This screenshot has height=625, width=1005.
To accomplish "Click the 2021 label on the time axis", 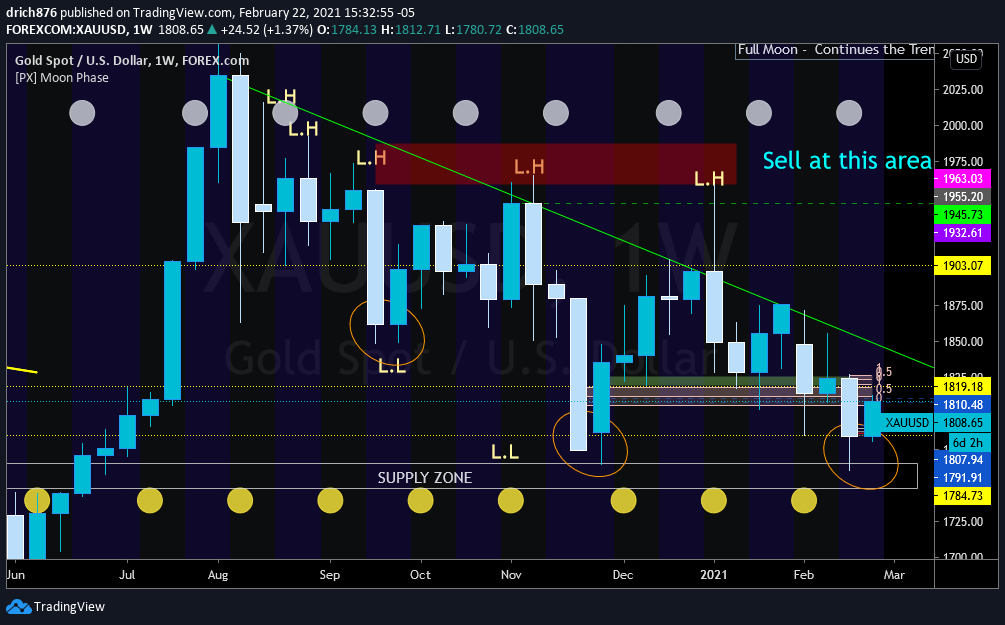I will pyautogui.click(x=713, y=574).
